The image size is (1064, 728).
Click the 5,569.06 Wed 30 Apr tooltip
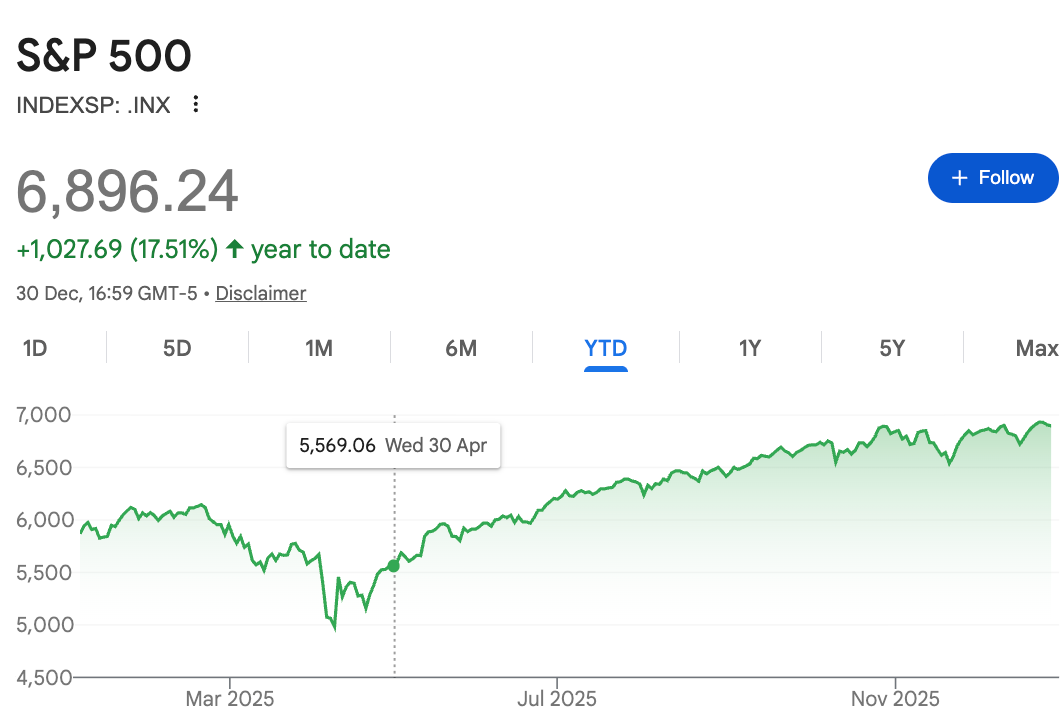pos(393,445)
